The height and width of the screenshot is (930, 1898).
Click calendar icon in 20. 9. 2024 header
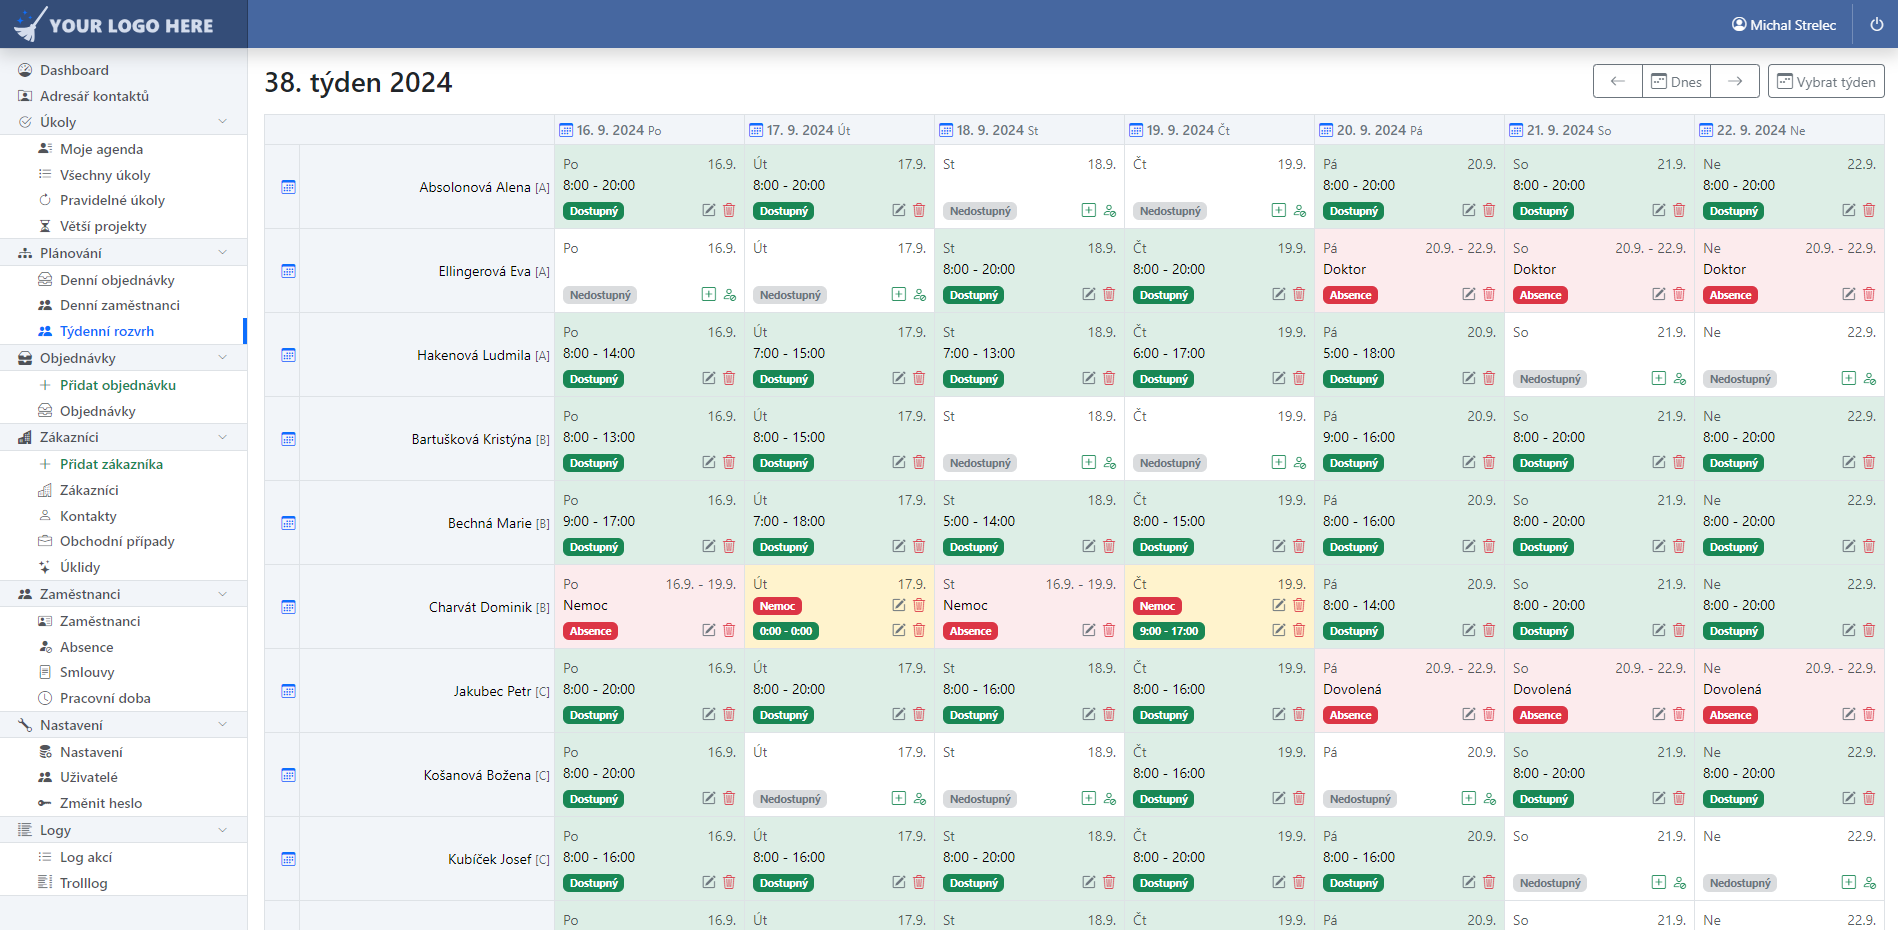(x=1326, y=130)
